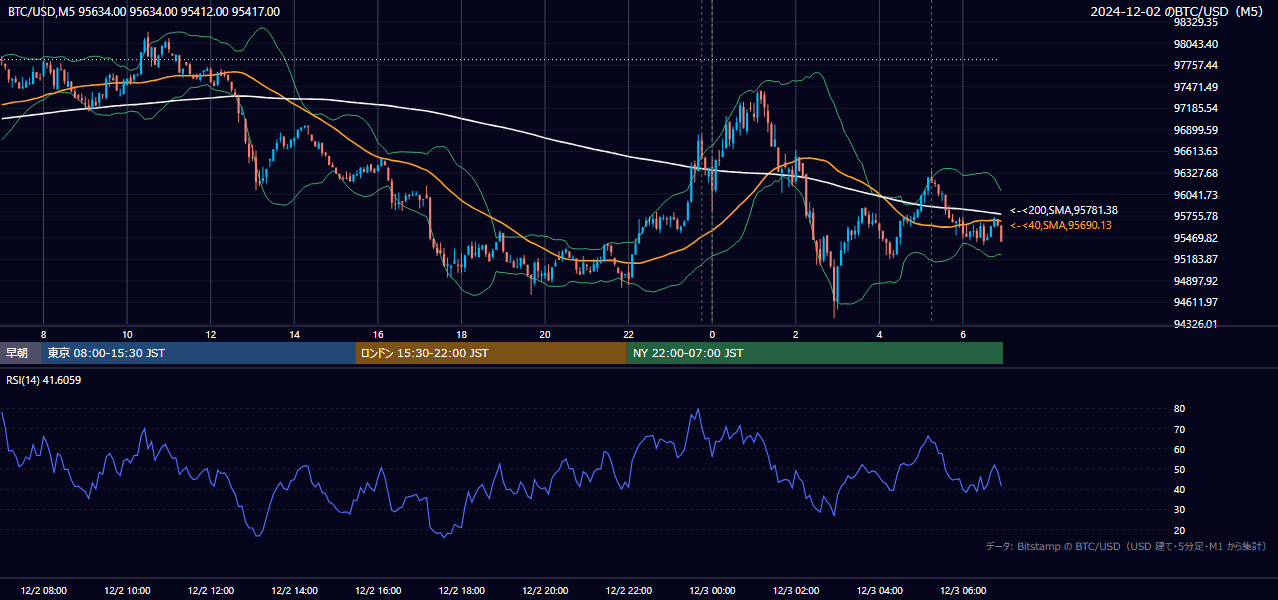
Task: Click the "12/2 20:00" time axis label
Action: tap(545, 591)
